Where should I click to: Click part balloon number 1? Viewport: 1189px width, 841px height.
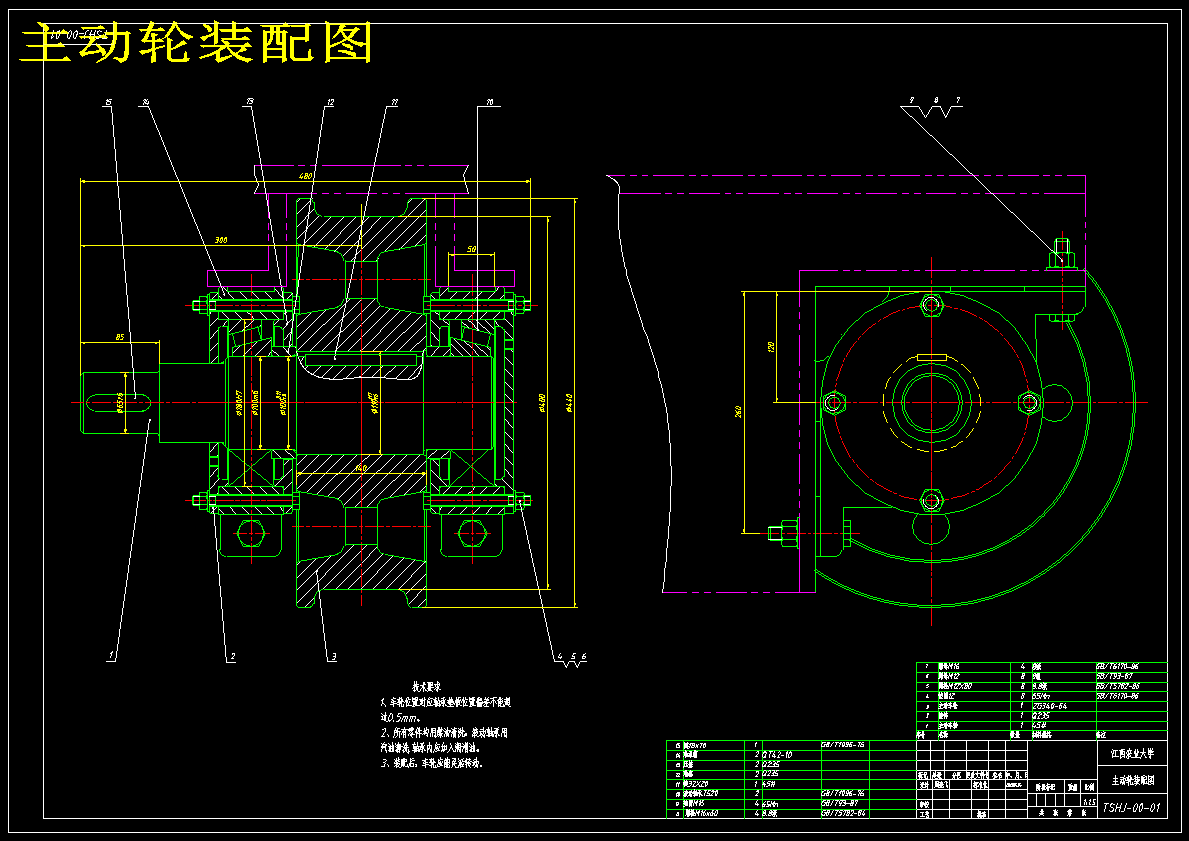tap(111, 654)
